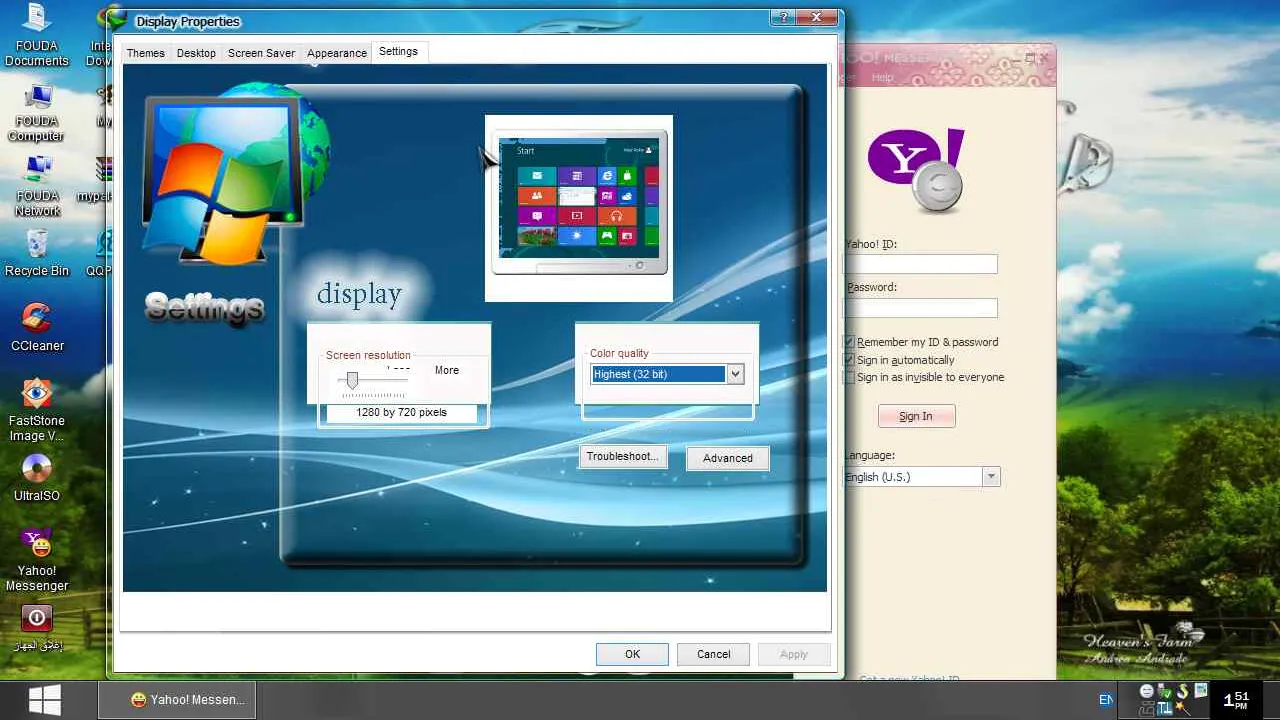
Task: Click the Windows 8 monitor preview image
Action: pos(579,207)
